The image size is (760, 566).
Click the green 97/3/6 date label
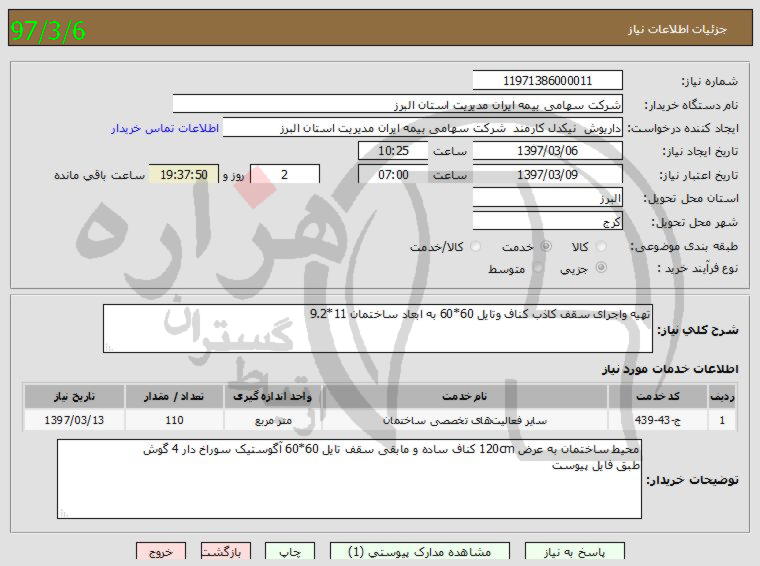(48, 30)
